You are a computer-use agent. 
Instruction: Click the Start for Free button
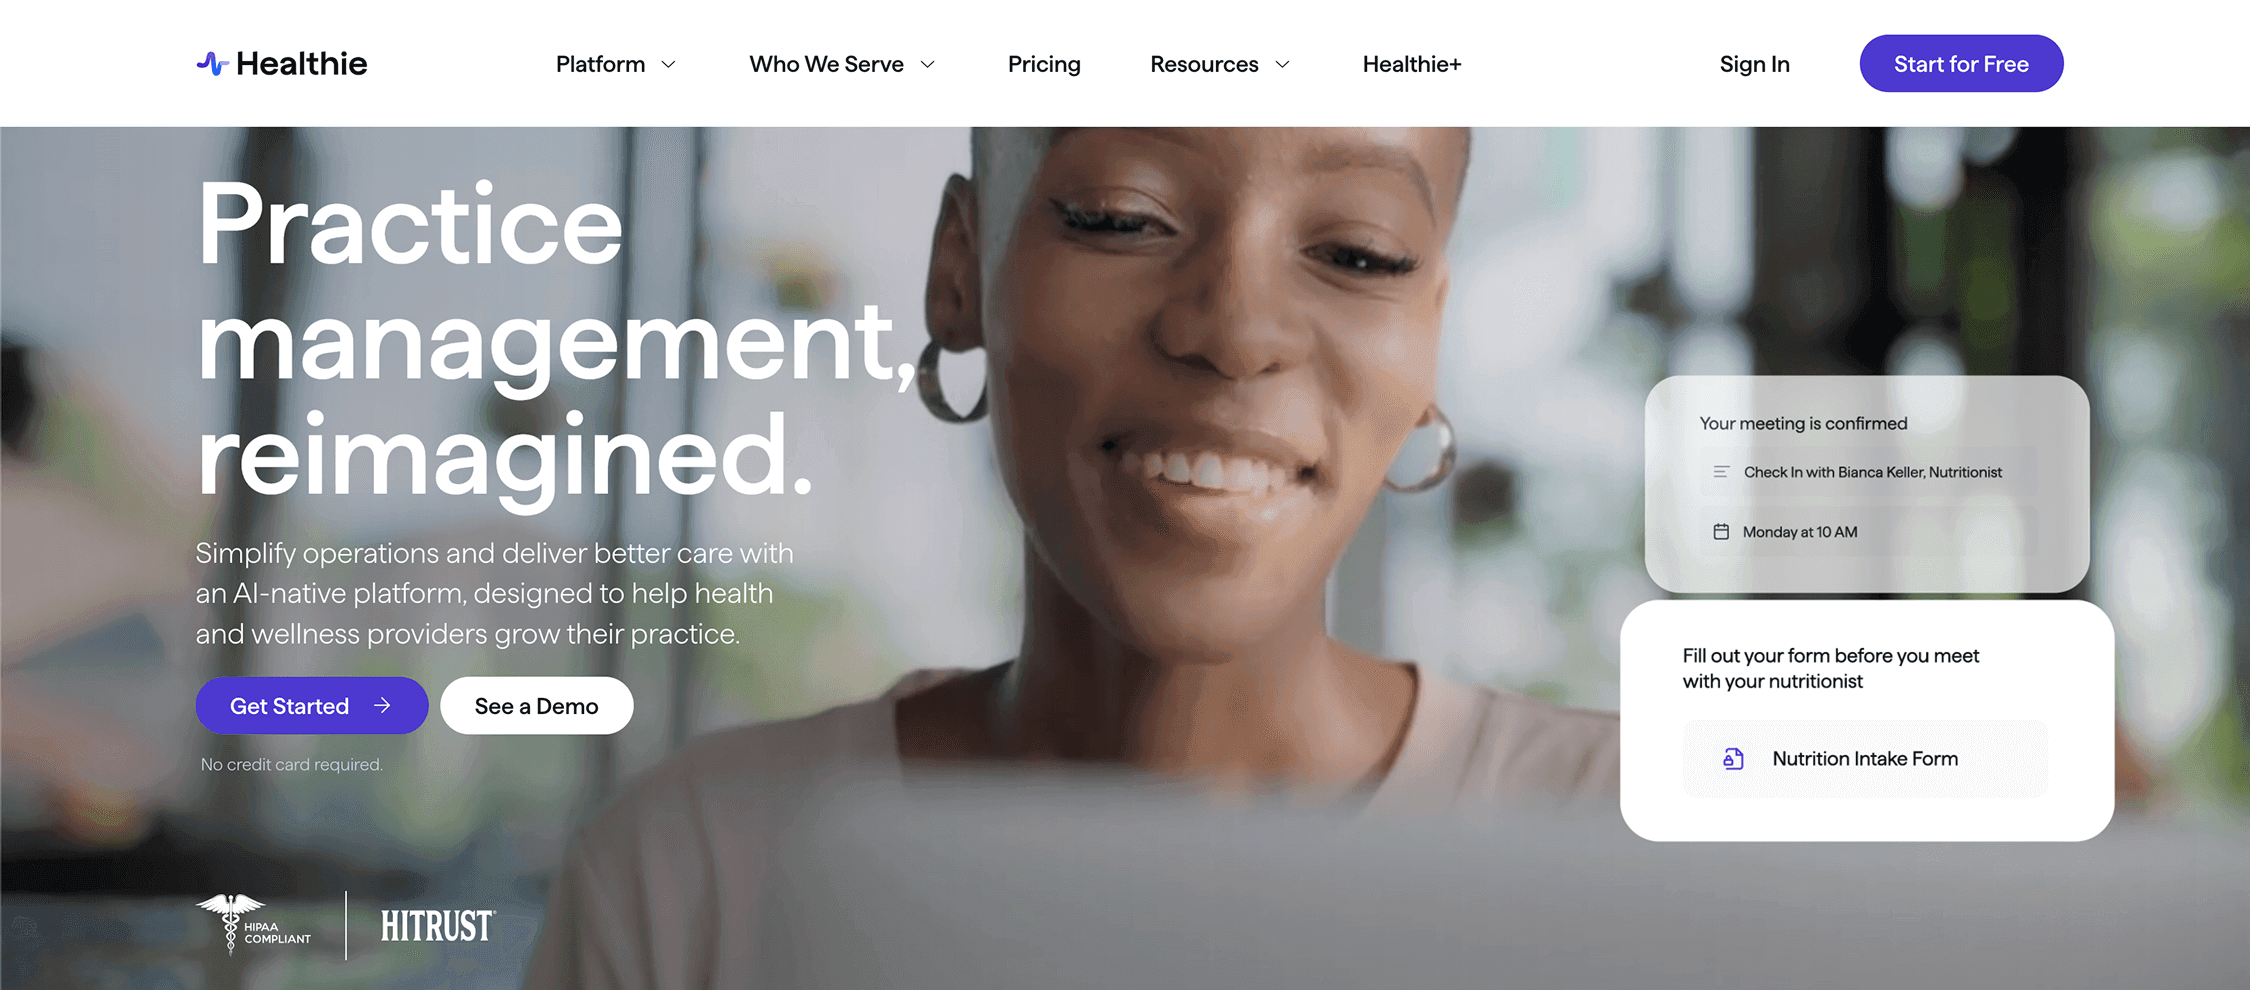(1961, 64)
